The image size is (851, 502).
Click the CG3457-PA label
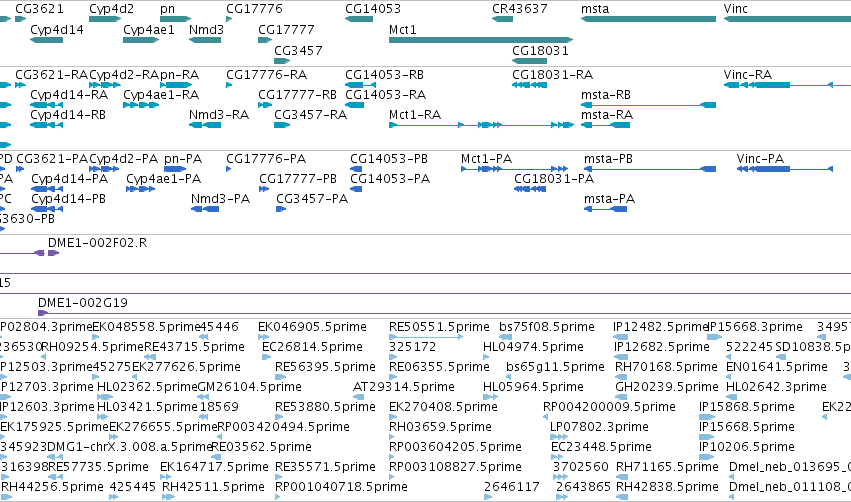[312, 199]
